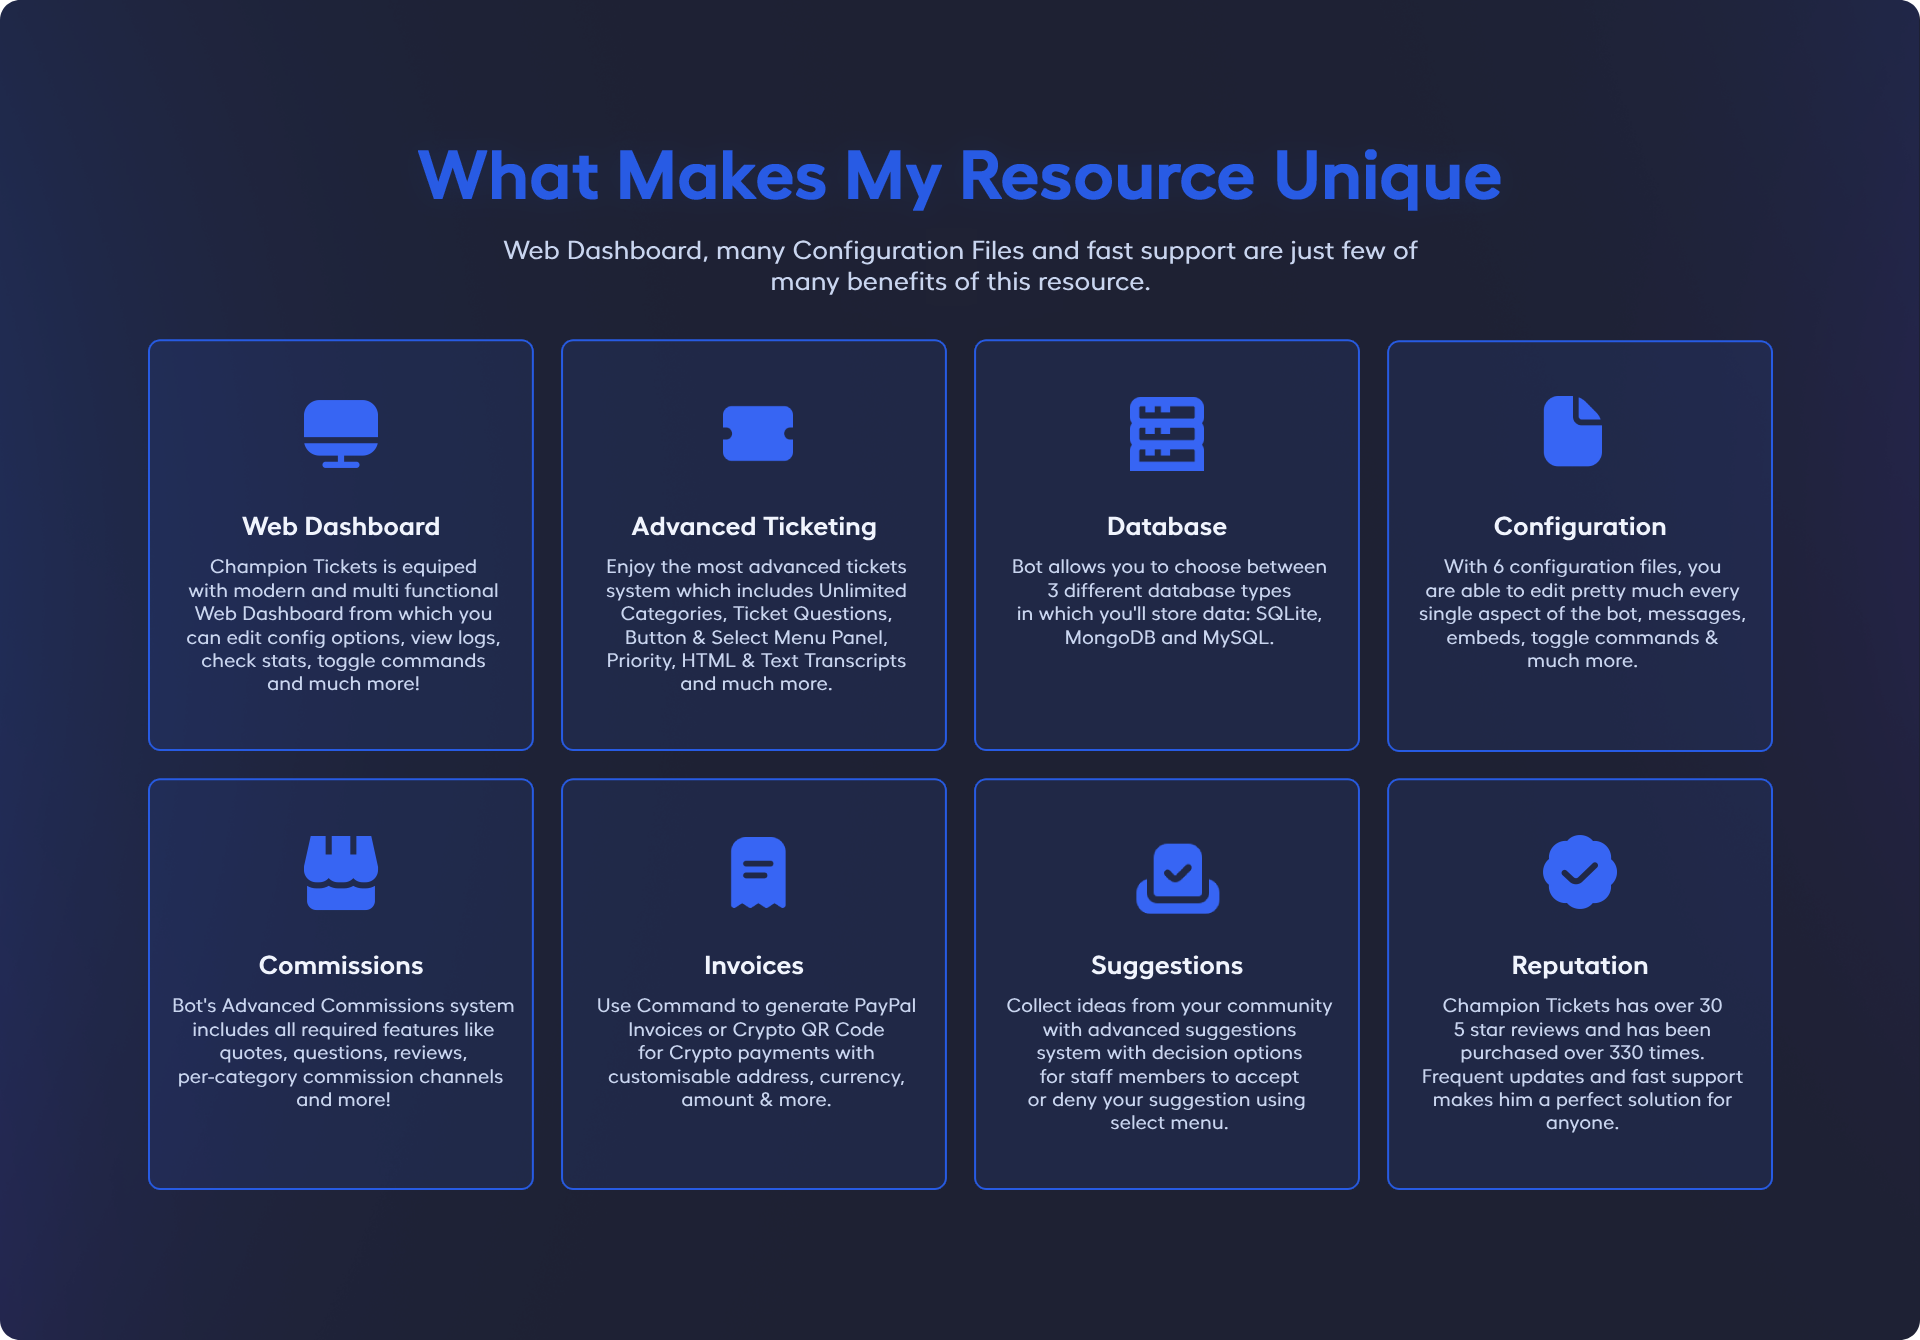Click the Advanced Ticketing ticket icon
The image size is (1920, 1340).
point(757,433)
